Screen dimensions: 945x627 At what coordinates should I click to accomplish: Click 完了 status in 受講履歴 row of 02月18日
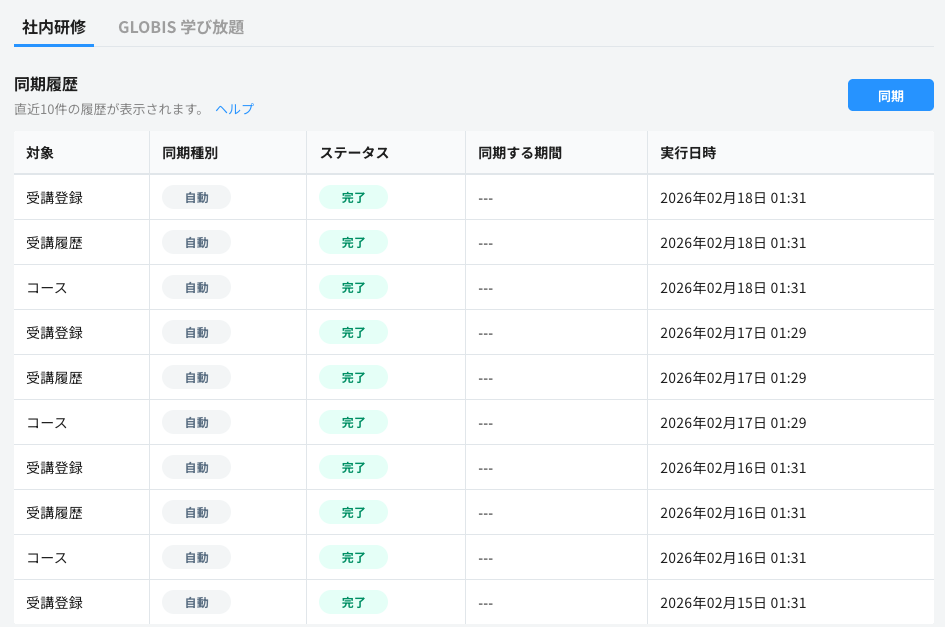(x=353, y=243)
